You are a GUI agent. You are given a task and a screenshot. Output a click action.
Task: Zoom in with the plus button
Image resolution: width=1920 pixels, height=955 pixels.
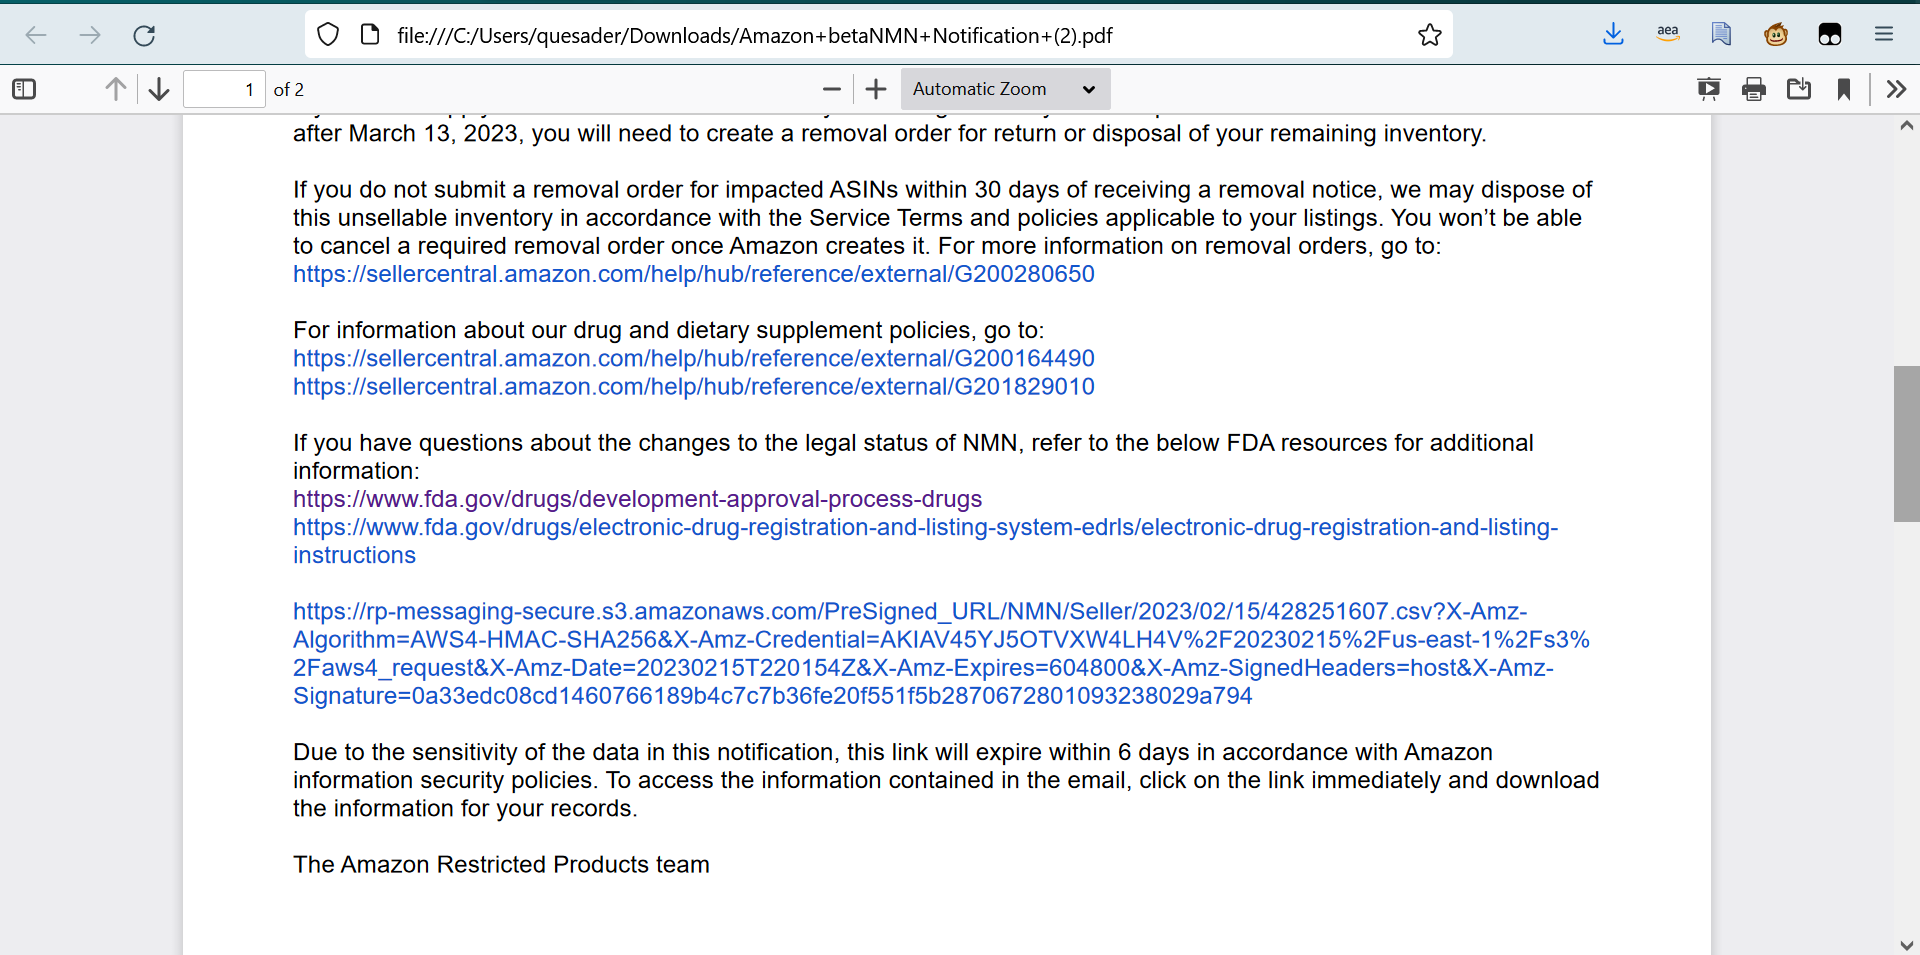click(876, 89)
